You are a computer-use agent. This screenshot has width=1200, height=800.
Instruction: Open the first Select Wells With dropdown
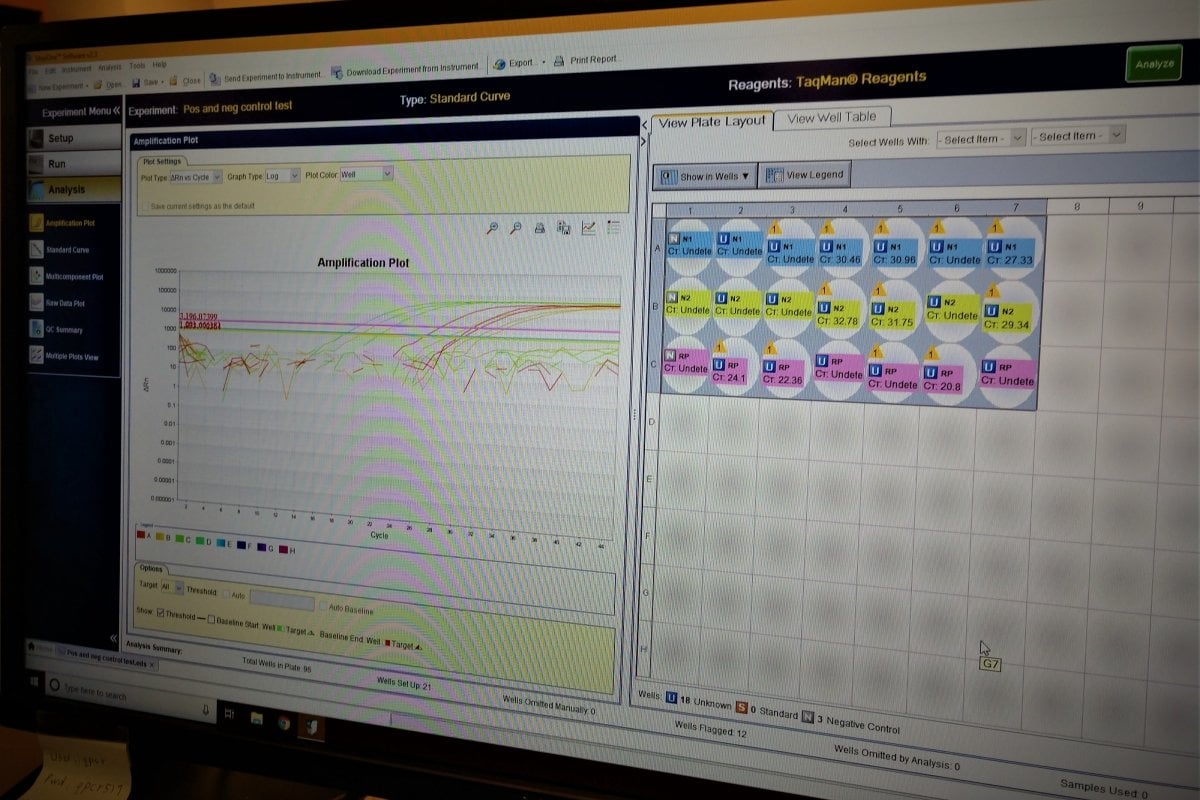point(981,139)
